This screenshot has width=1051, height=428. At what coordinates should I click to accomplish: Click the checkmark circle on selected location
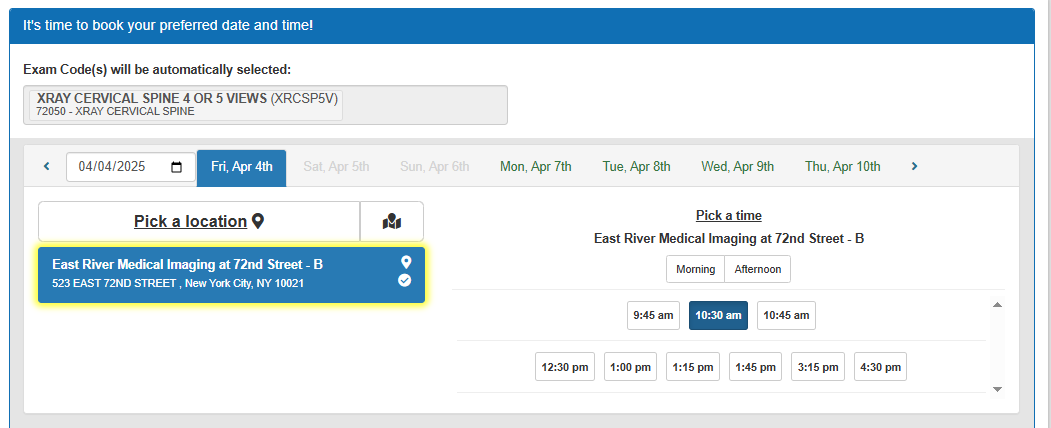(405, 280)
